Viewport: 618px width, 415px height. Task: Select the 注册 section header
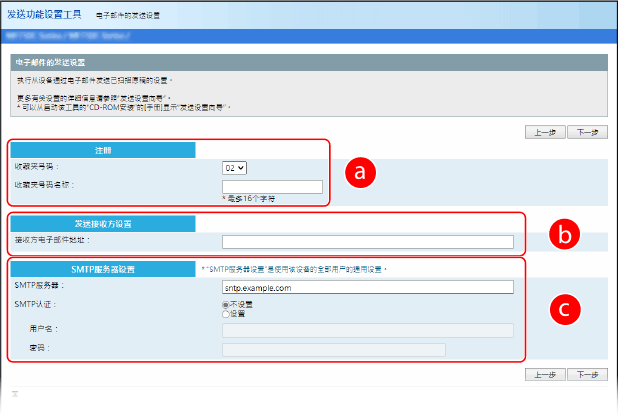click(102, 150)
